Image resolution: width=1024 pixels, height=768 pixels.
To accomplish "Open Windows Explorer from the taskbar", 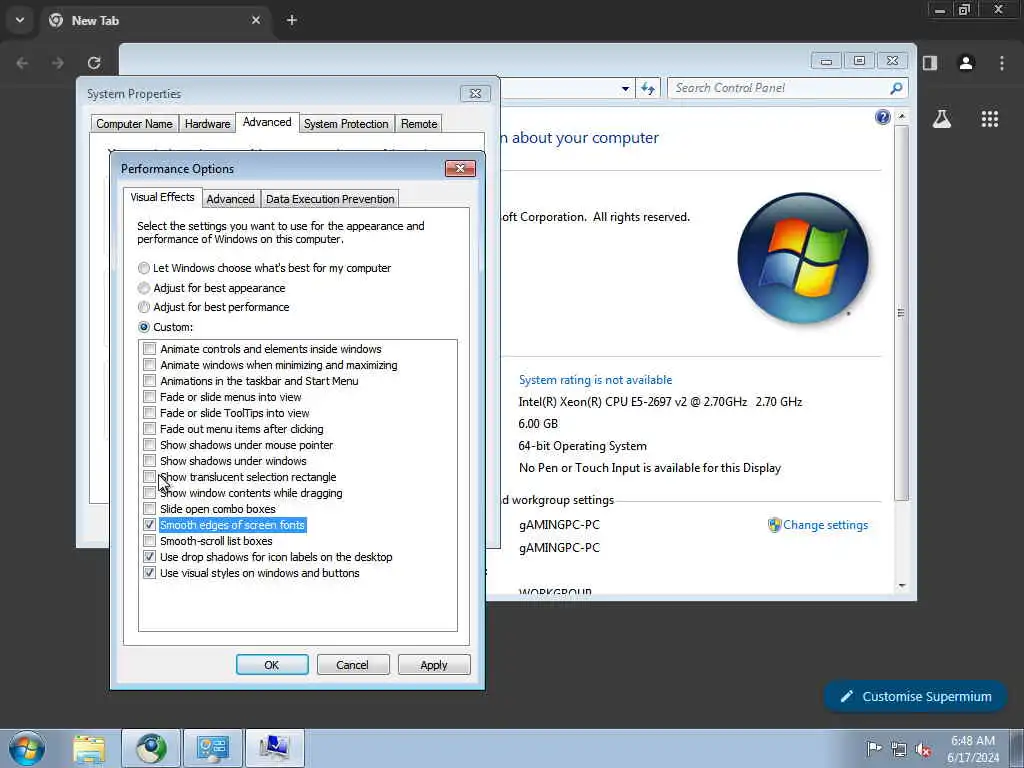I will pyautogui.click(x=89, y=748).
